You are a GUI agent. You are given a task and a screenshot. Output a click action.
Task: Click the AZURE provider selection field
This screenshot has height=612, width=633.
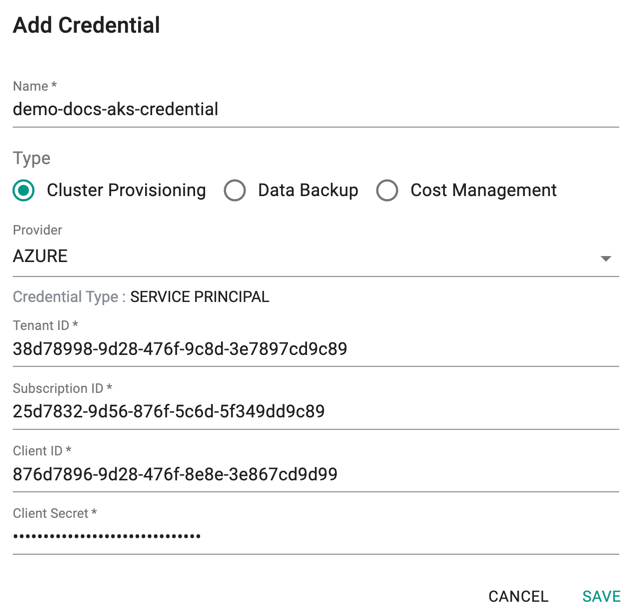316,256
